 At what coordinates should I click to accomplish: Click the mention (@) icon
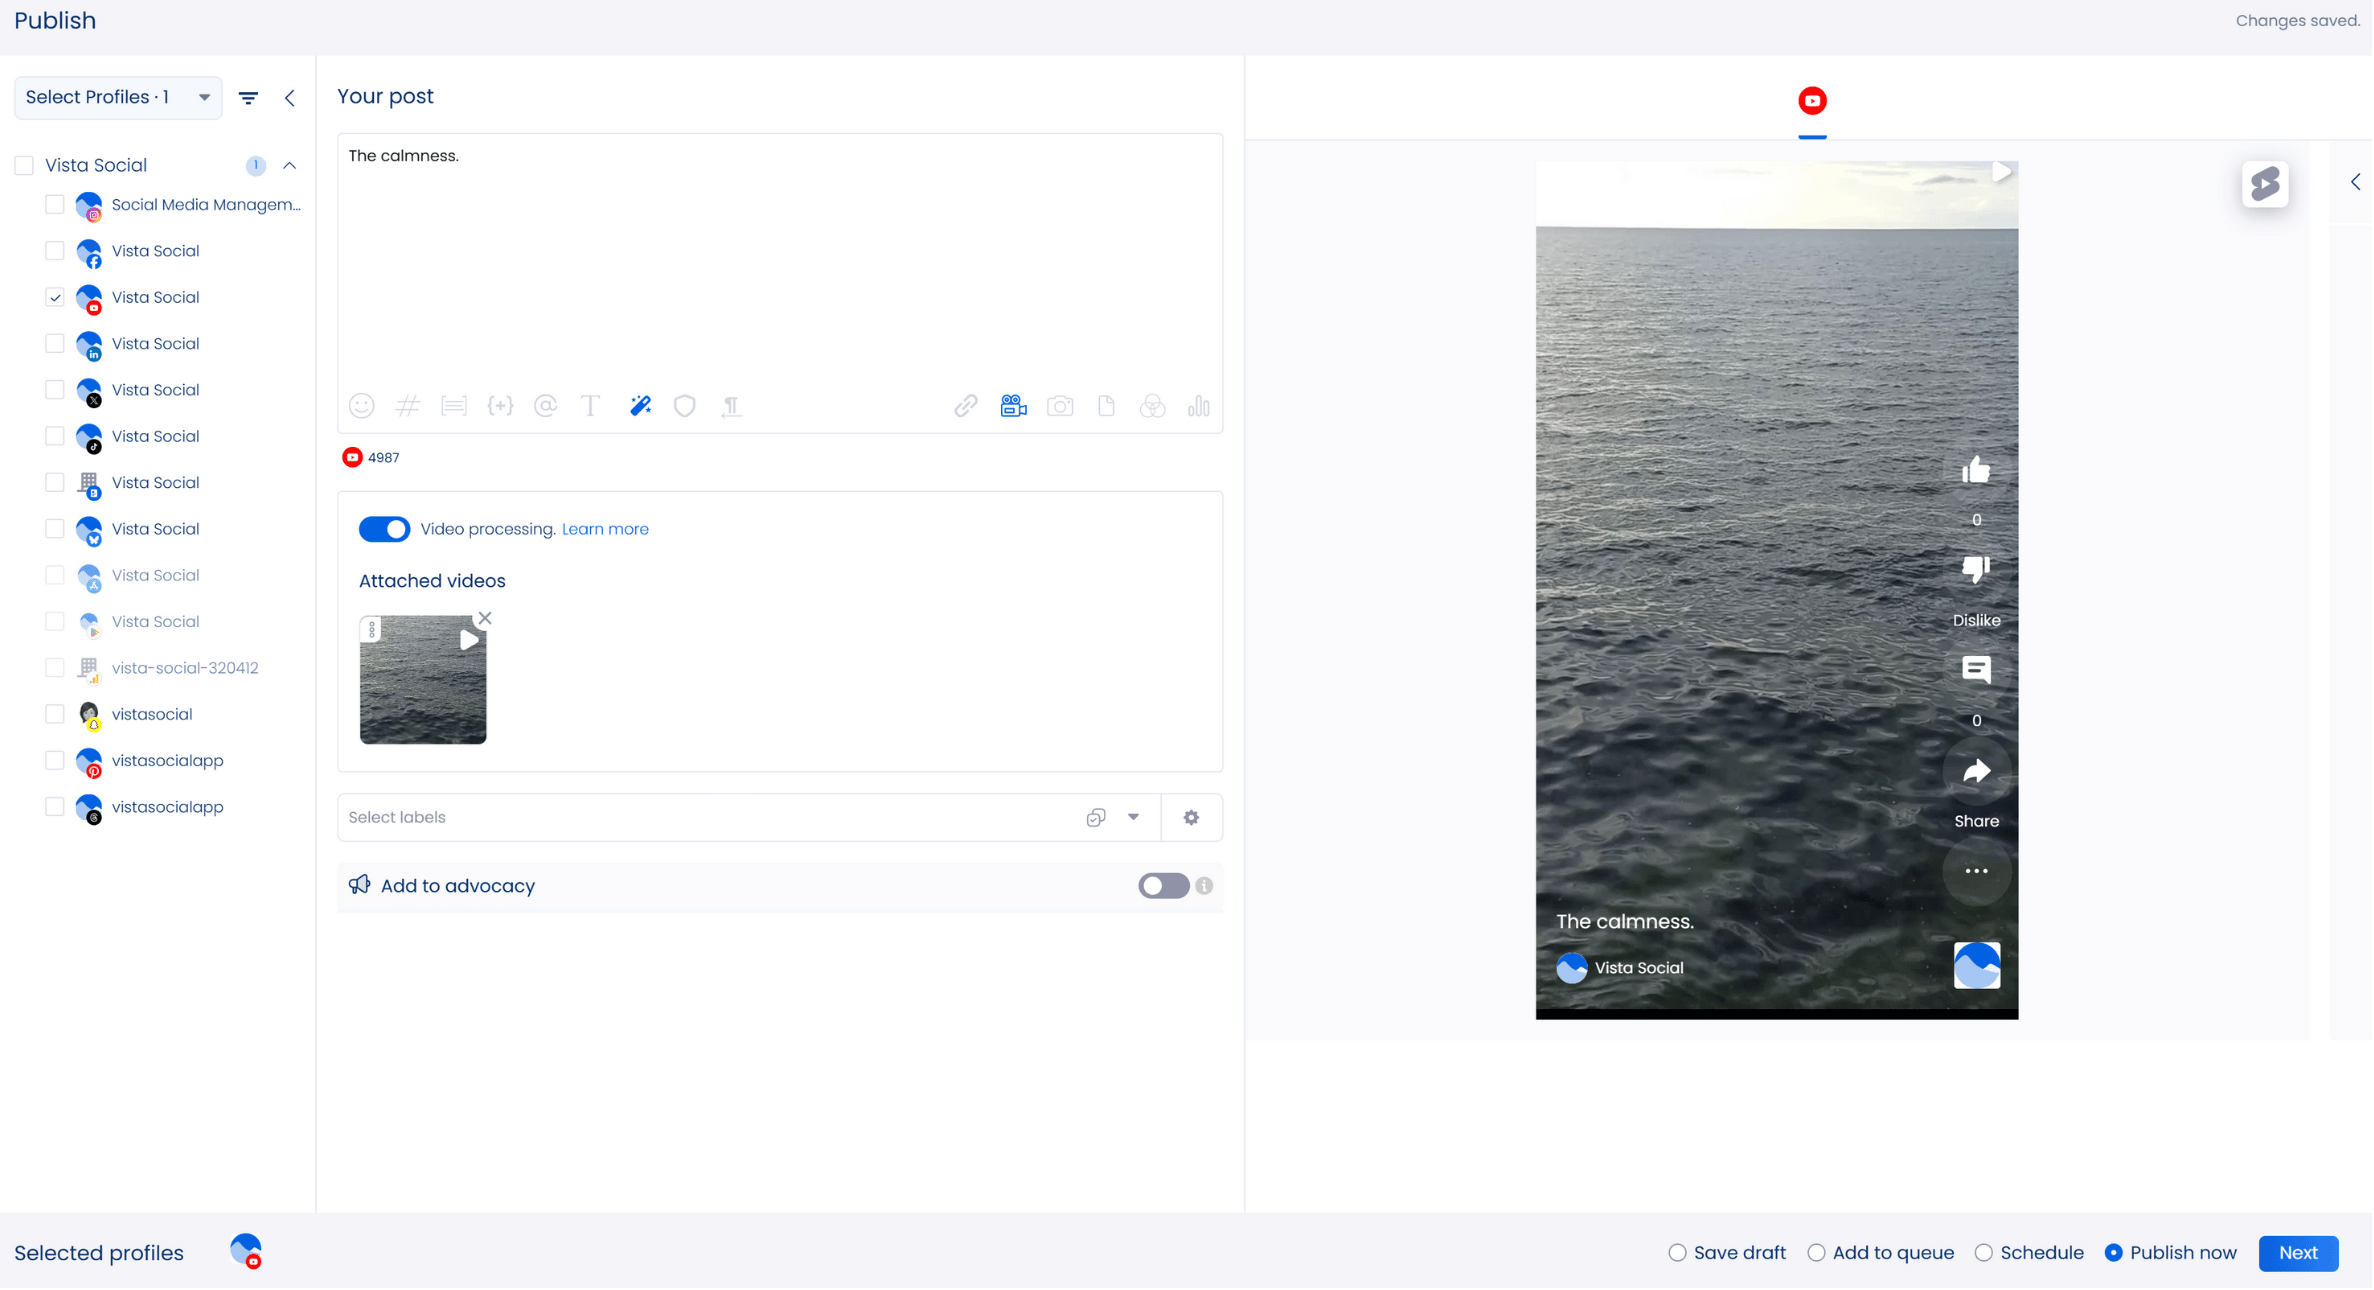(545, 406)
